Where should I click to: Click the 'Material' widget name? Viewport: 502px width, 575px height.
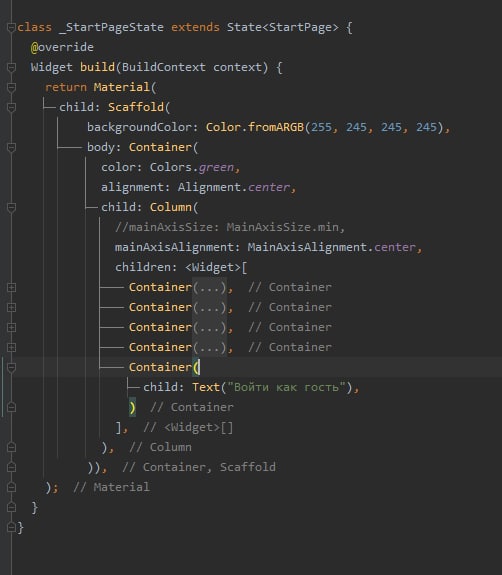click(121, 87)
